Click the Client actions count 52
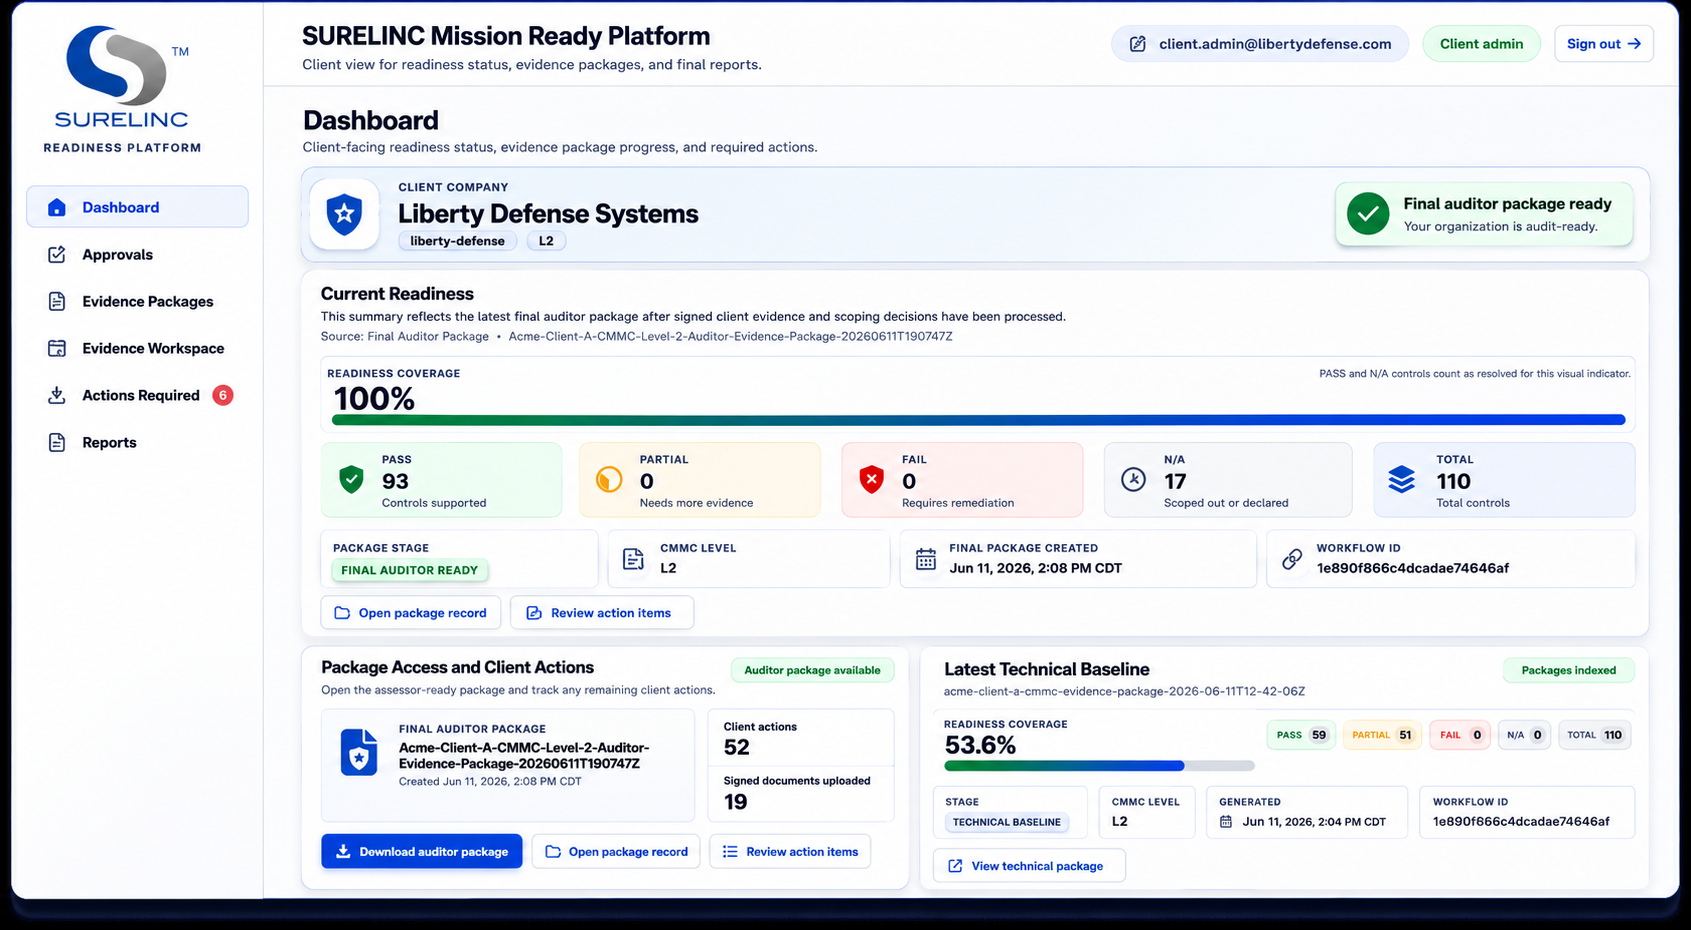The height and width of the screenshot is (930, 1691). pyautogui.click(x=737, y=747)
